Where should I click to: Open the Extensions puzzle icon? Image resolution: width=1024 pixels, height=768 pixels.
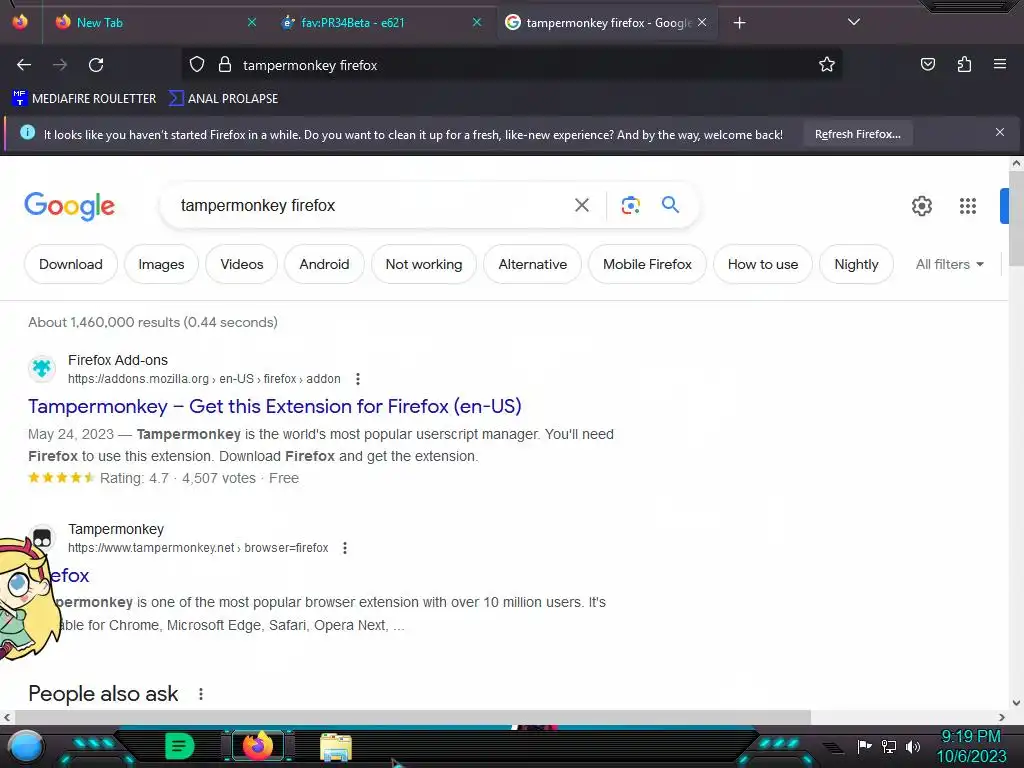[964, 65]
